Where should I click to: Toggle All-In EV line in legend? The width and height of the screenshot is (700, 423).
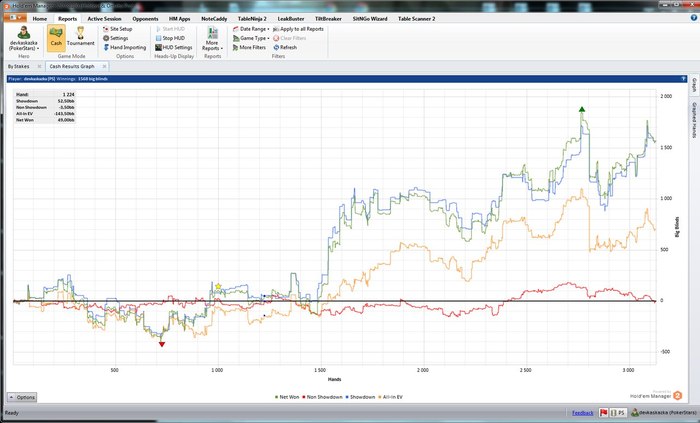pyautogui.click(x=390, y=397)
